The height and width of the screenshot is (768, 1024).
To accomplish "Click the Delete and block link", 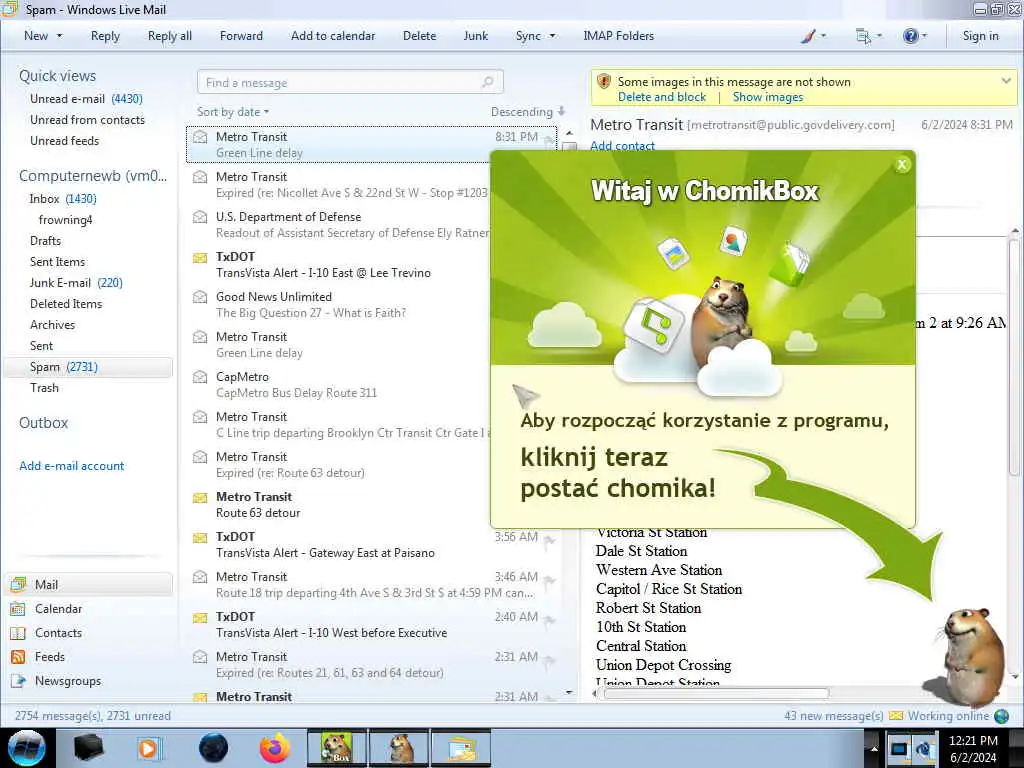I will coord(662,97).
